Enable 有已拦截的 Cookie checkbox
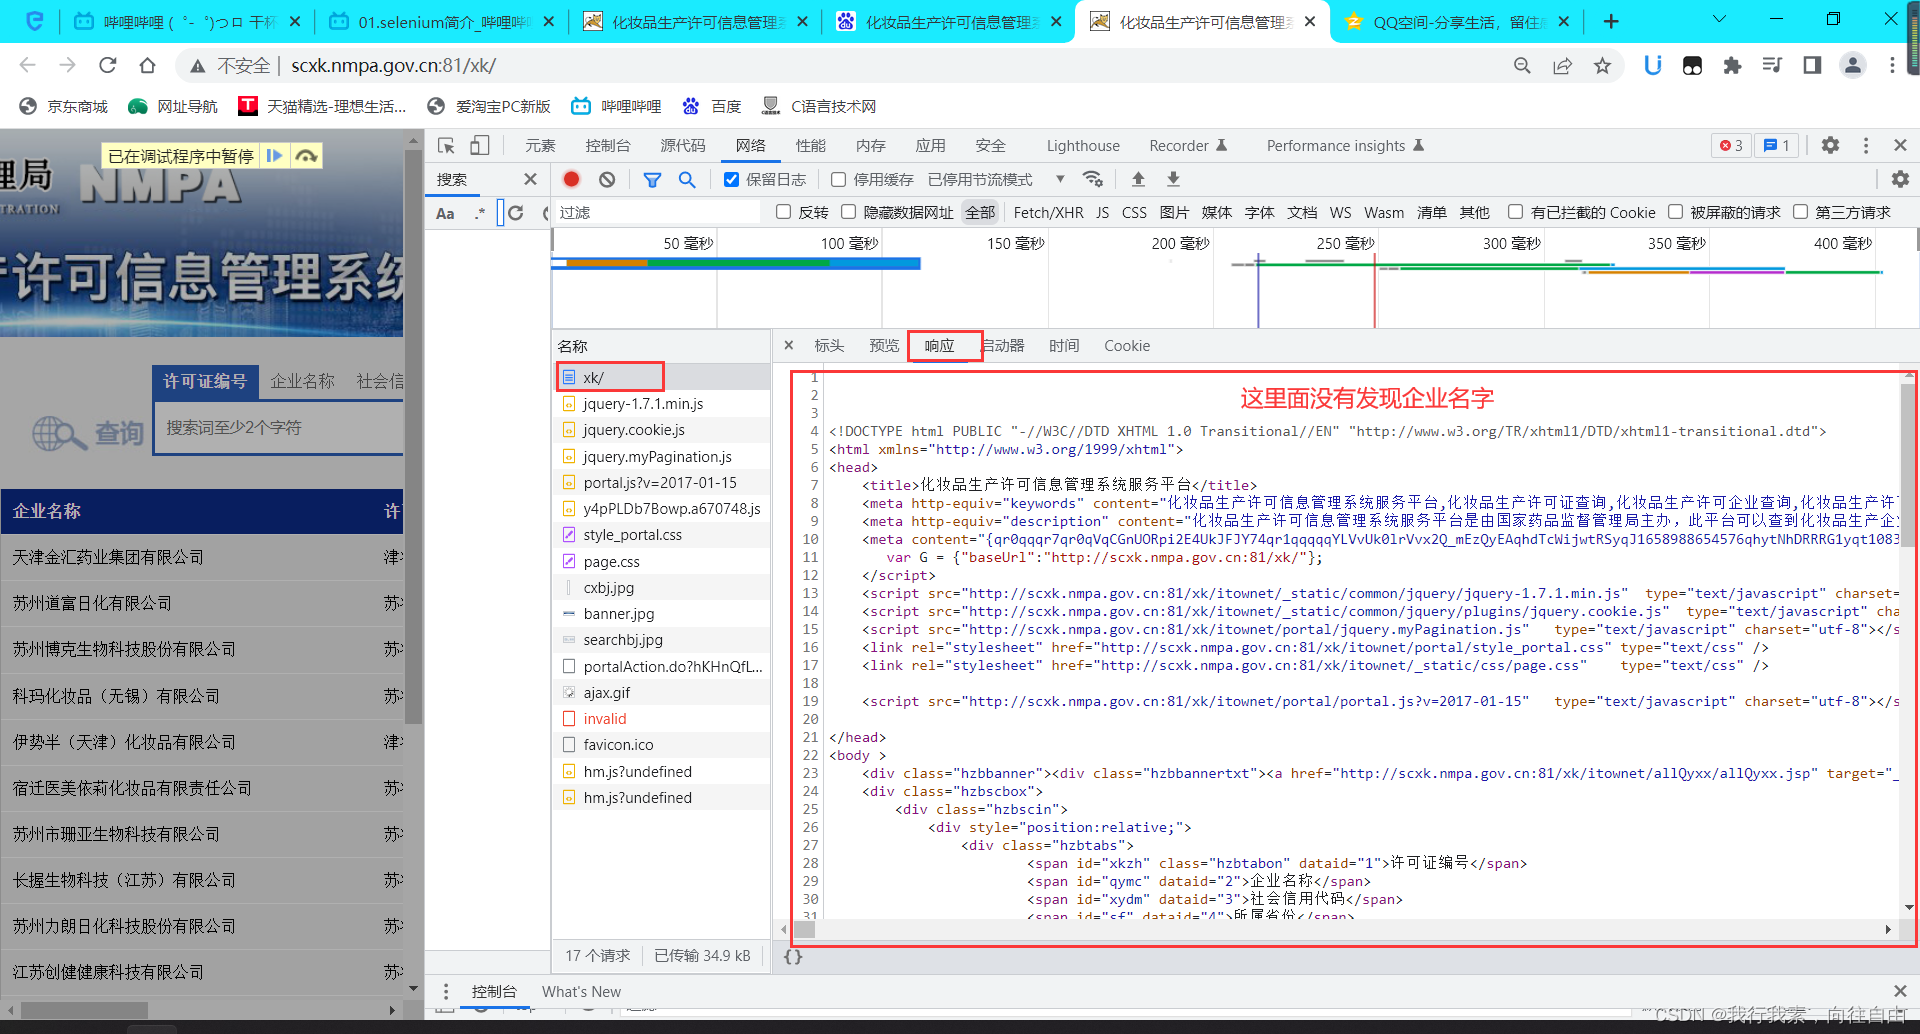 (1515, 212)
